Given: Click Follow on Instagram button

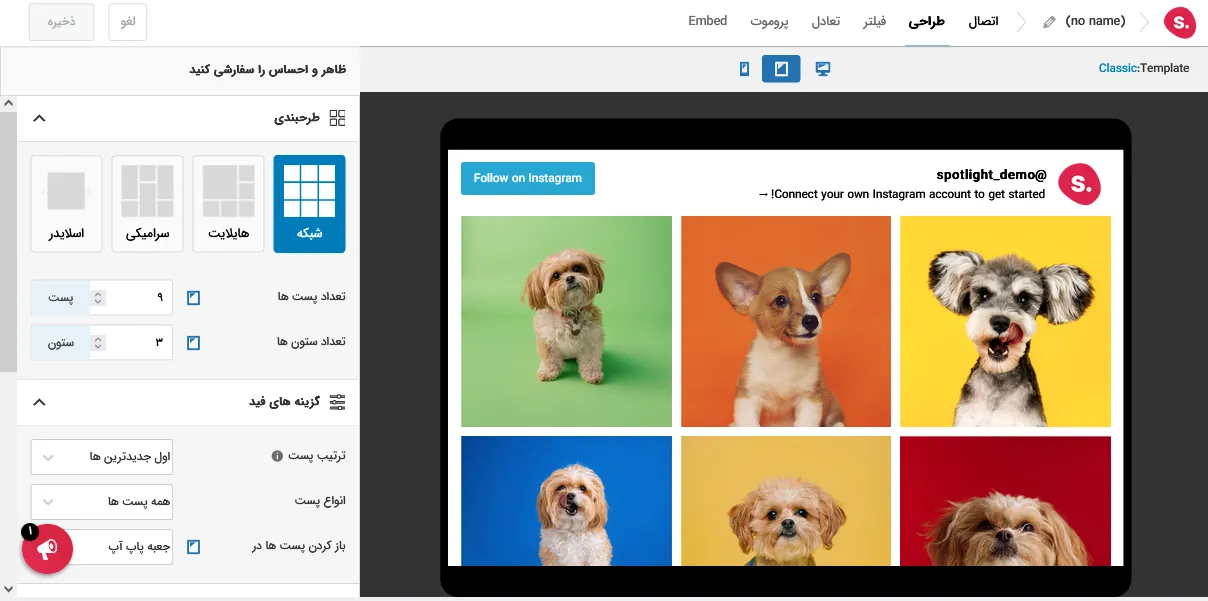Looking at the screenshot, I should click(528, 178).
